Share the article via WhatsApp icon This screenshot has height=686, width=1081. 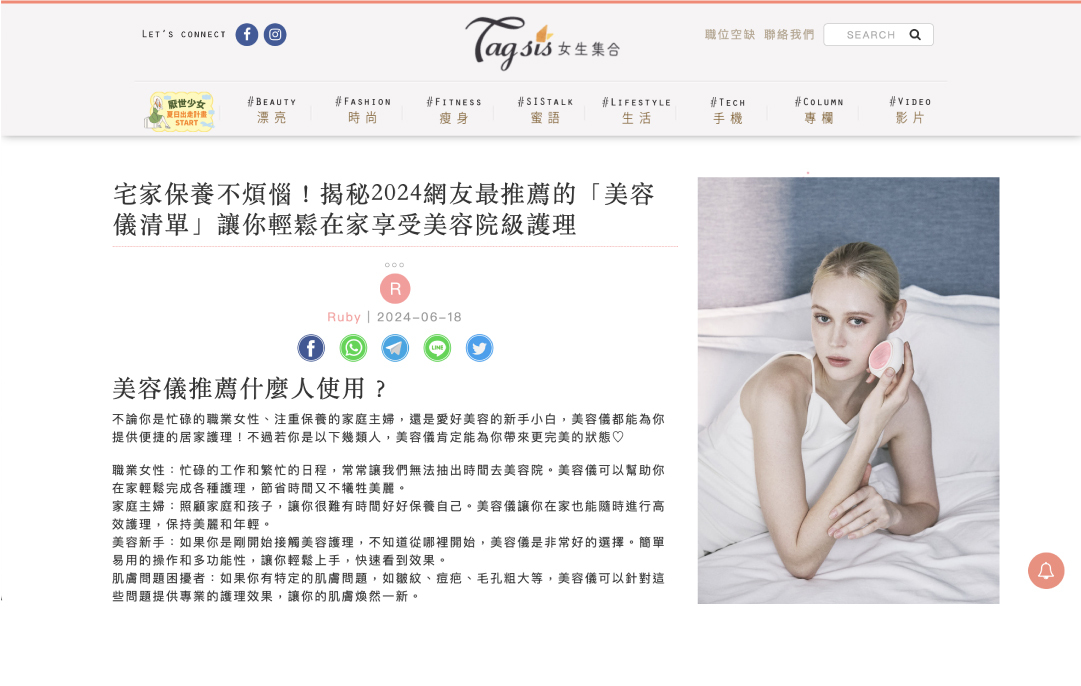353,348
